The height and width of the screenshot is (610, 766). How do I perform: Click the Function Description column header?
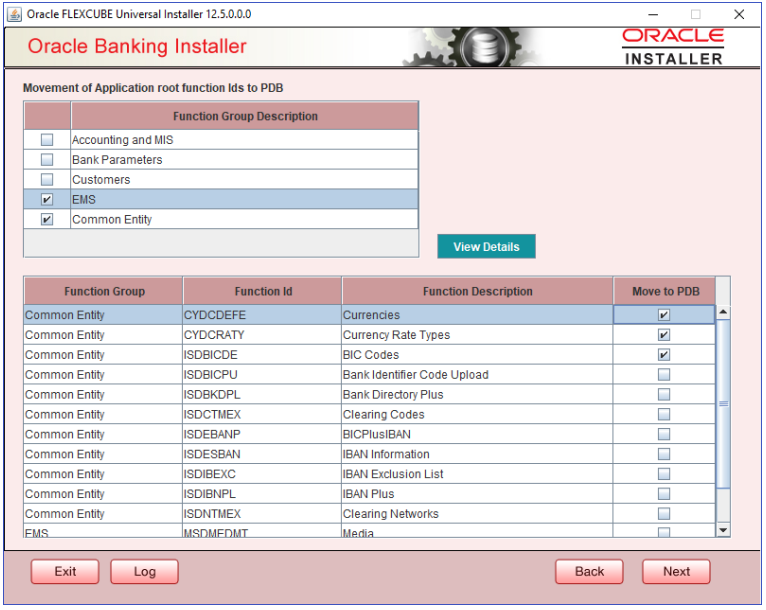(x=477, y=292)
